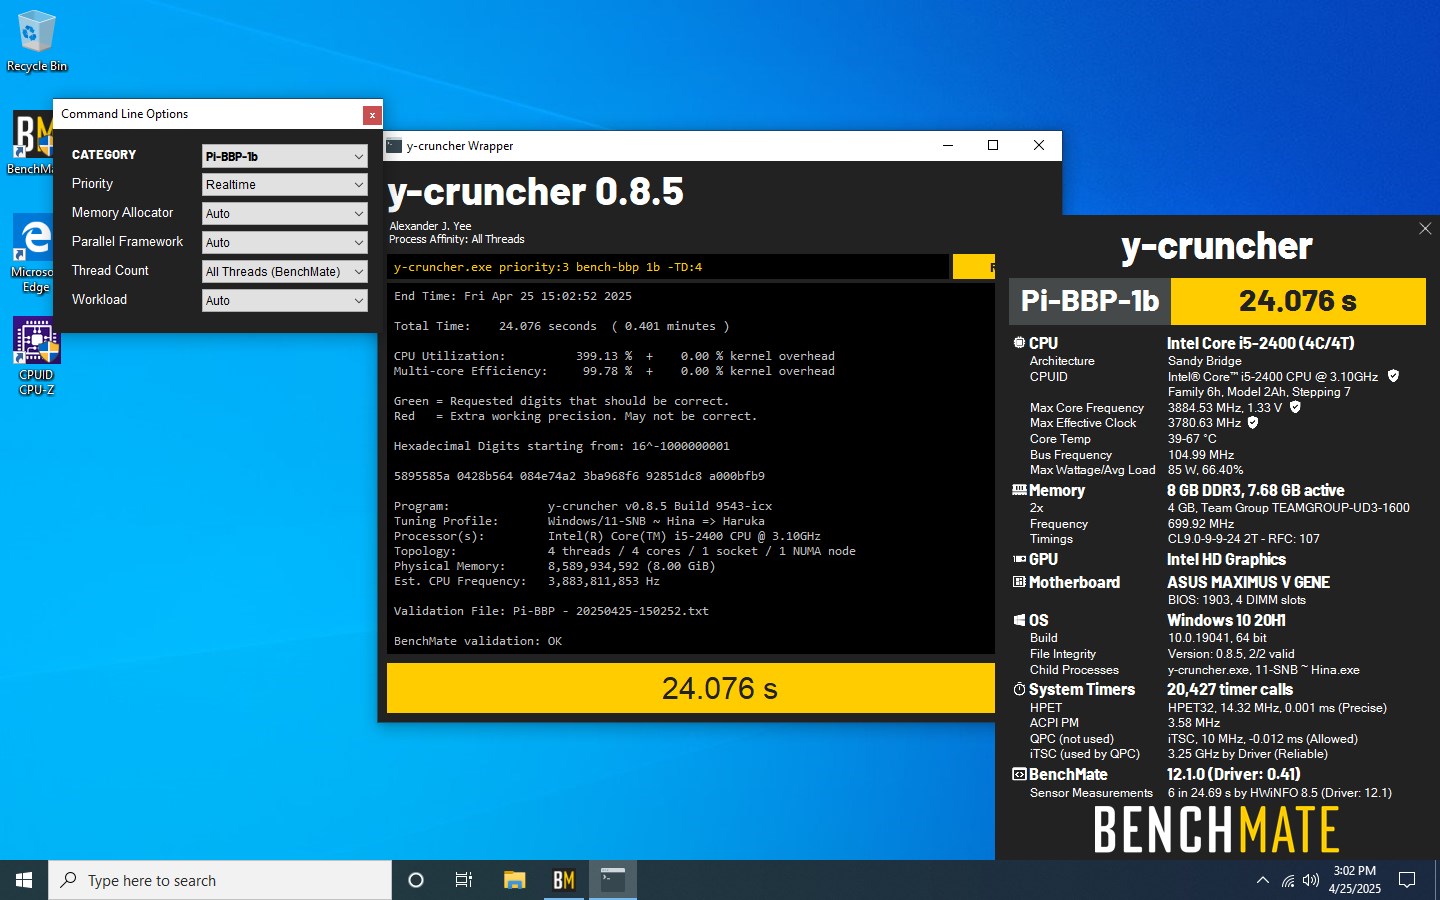
Task: Click the taskbar clock showing 3:02 PM
Action: coord(1354,880)
